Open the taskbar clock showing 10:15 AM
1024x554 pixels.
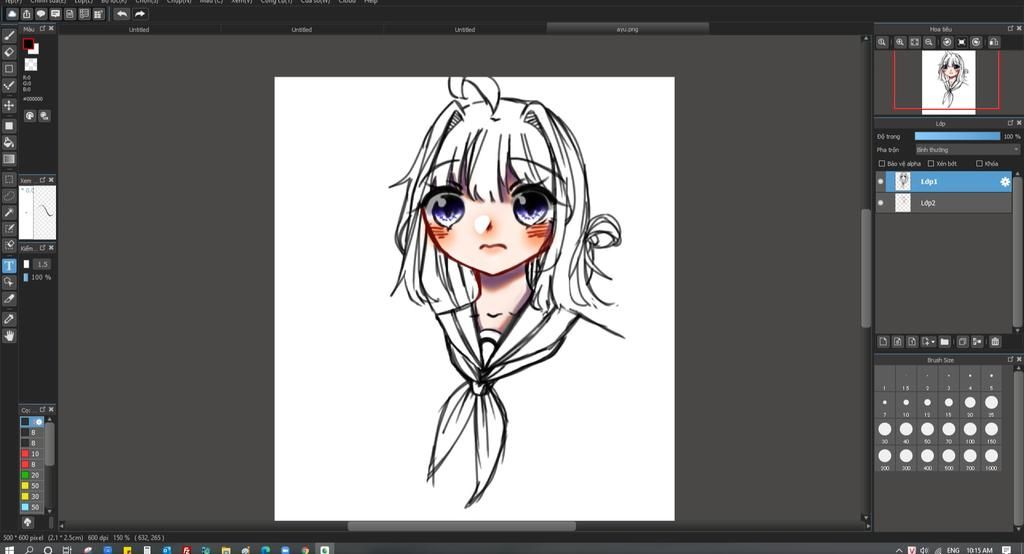[x=980, y=550]
